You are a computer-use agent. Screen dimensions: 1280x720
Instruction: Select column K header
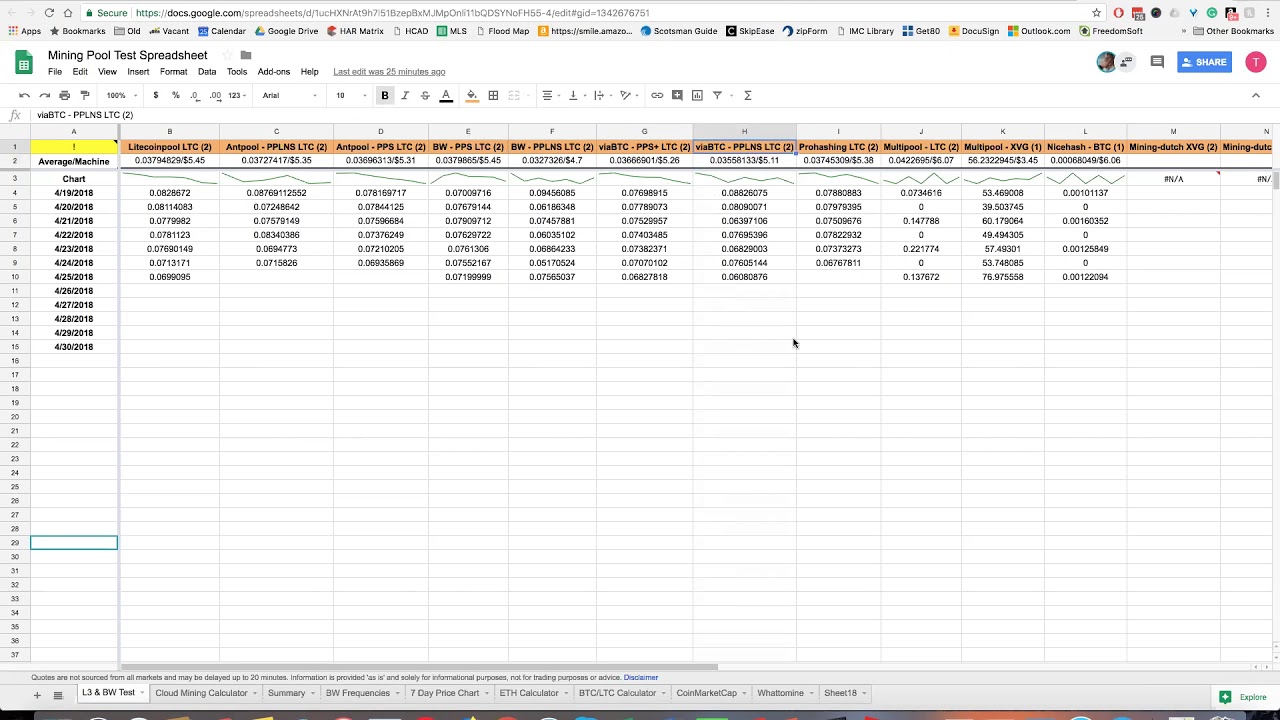point(1003,132)
